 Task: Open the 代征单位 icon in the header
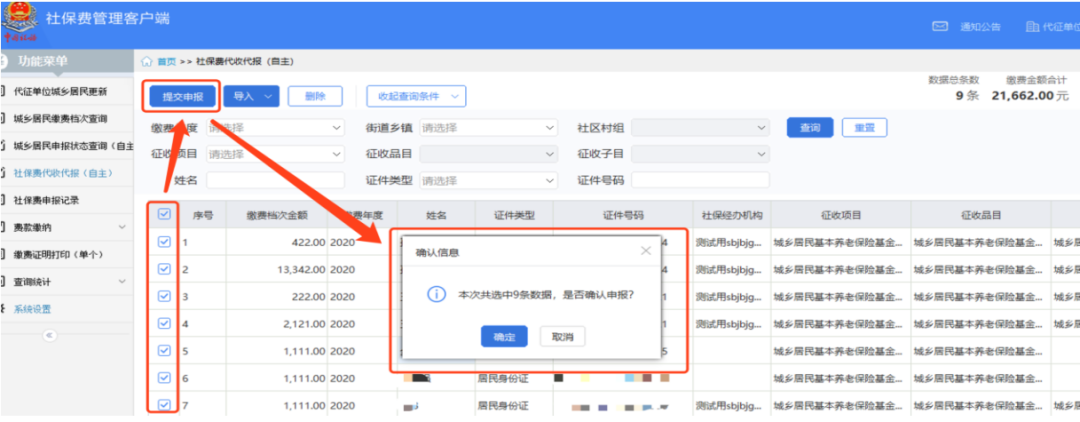(1032, 27)
